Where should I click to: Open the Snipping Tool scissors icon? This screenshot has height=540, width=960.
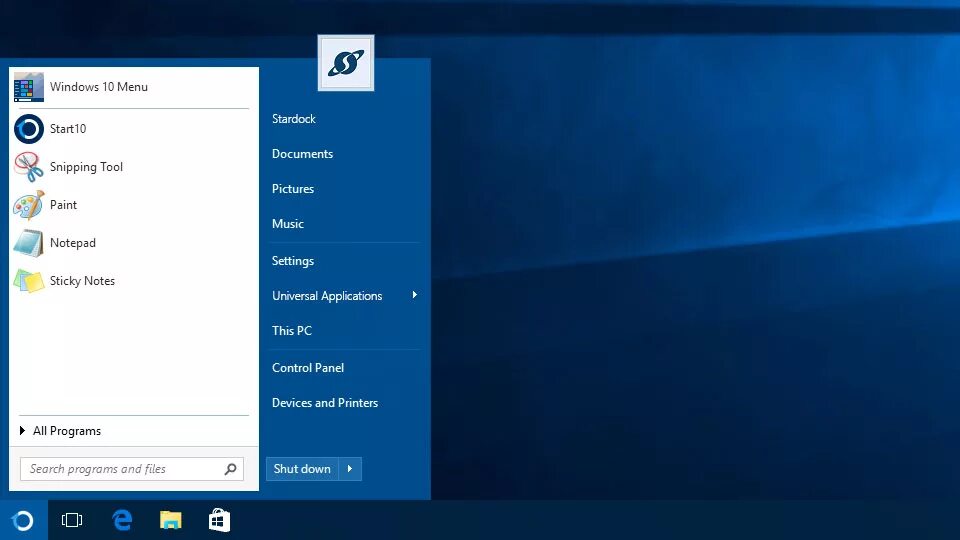point(29,167)
